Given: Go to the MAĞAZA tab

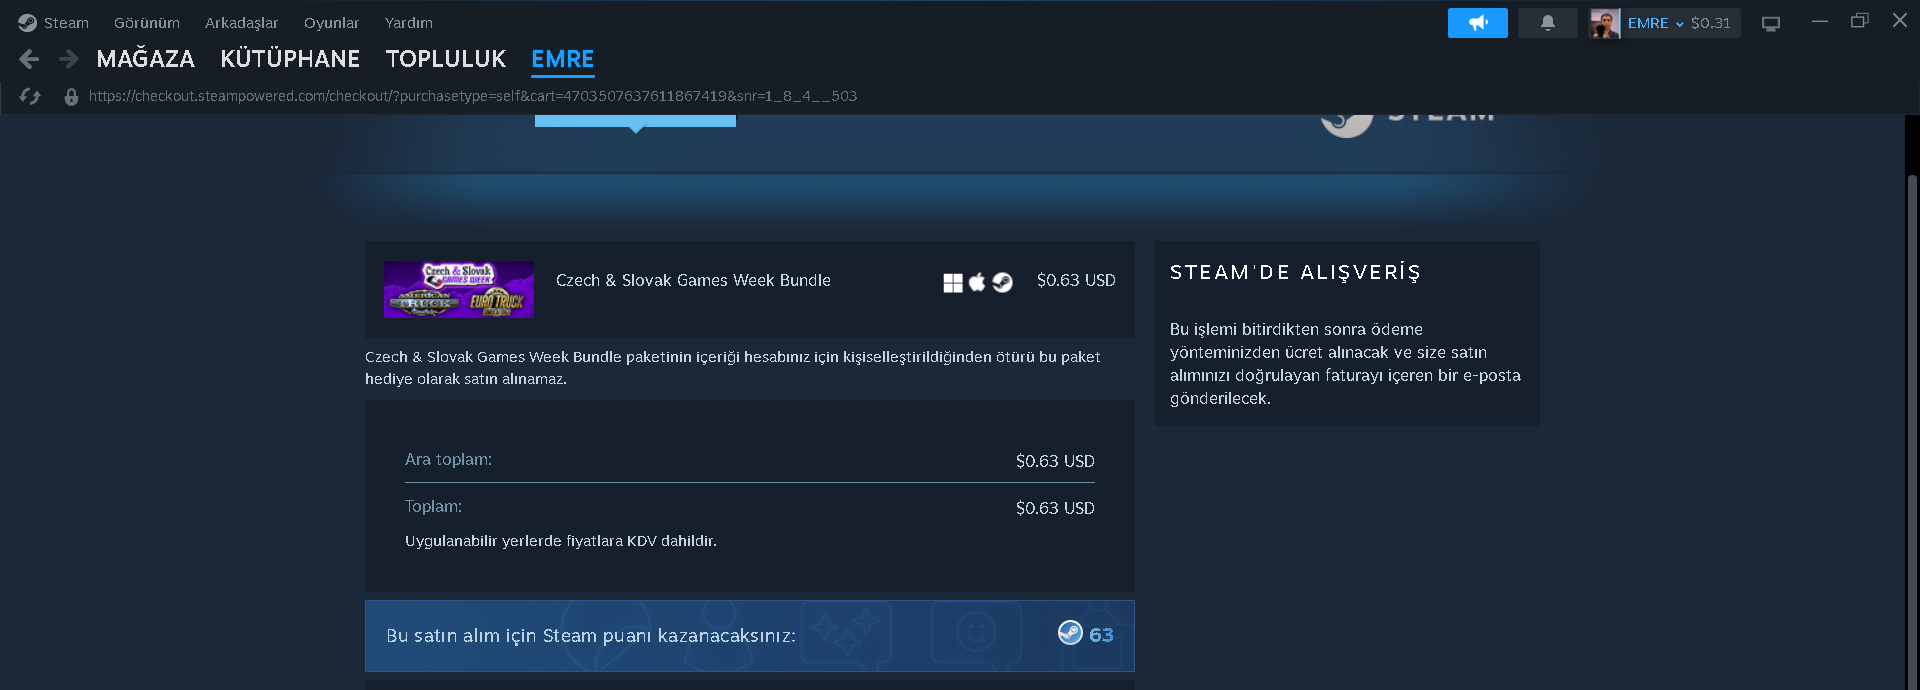Looking at the screenshot, I should click(146, 59).
